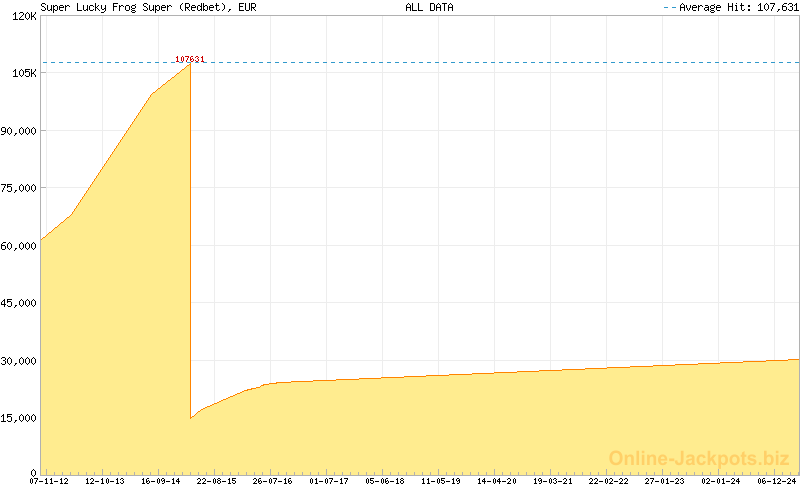Select the 05-06-18 date label
The height and width of the screenshot is (490, 800).
pyautogui.click(x=385, y=481)
